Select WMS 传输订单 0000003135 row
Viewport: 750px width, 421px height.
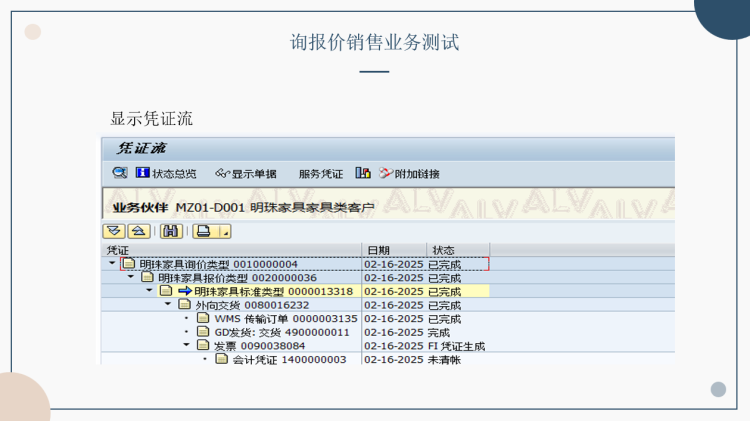pos(296,319)
